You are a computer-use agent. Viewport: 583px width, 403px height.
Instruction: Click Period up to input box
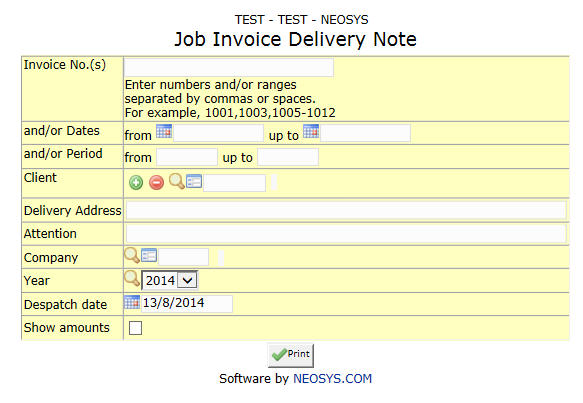click(288, 157)
